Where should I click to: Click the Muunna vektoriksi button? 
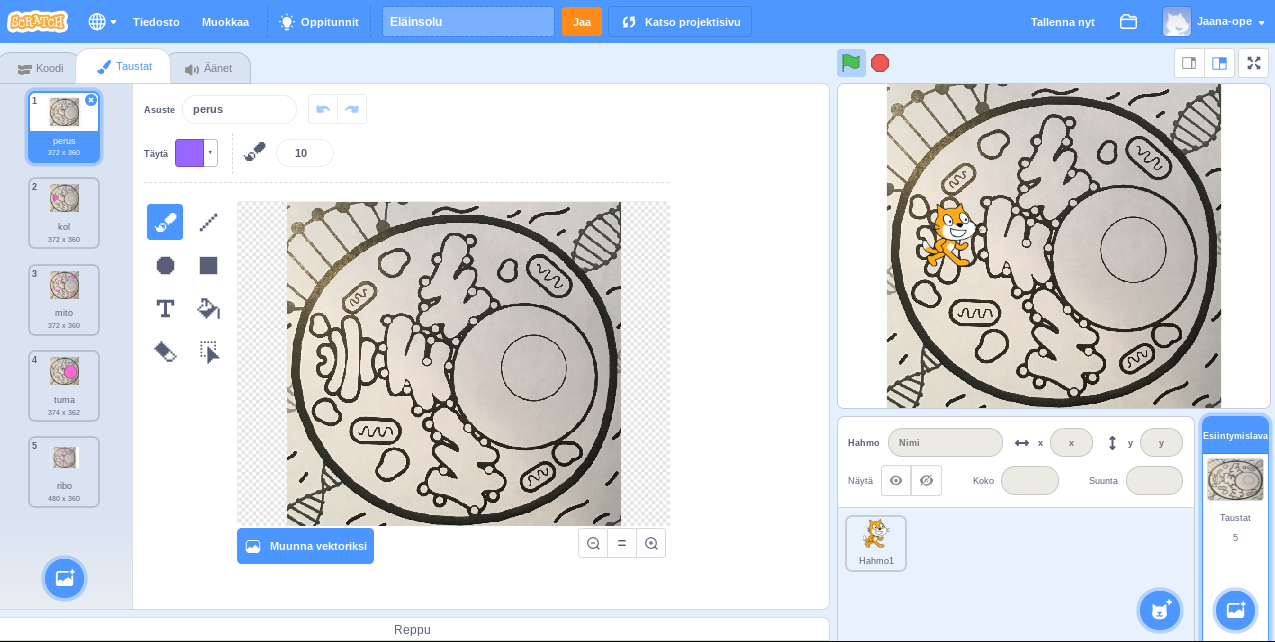coord(305,546)
